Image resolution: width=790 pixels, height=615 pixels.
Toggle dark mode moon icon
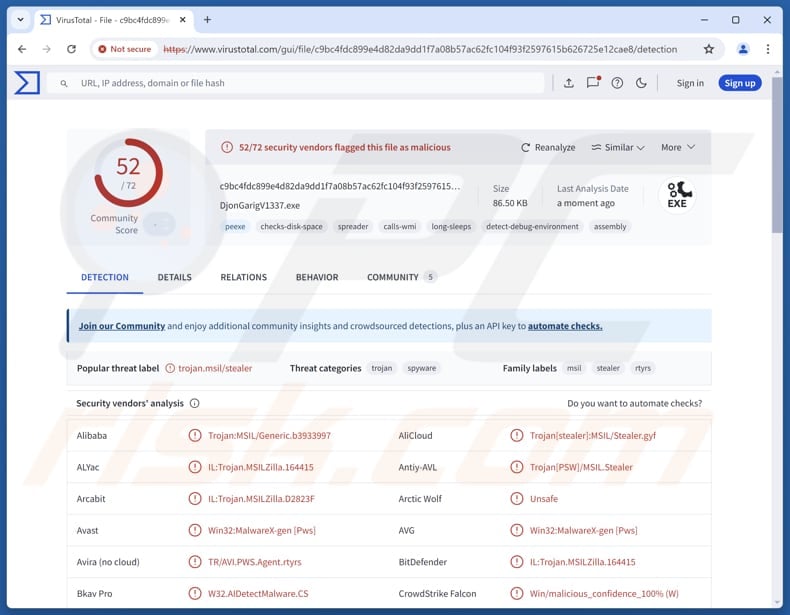click(x=641, y=83)
